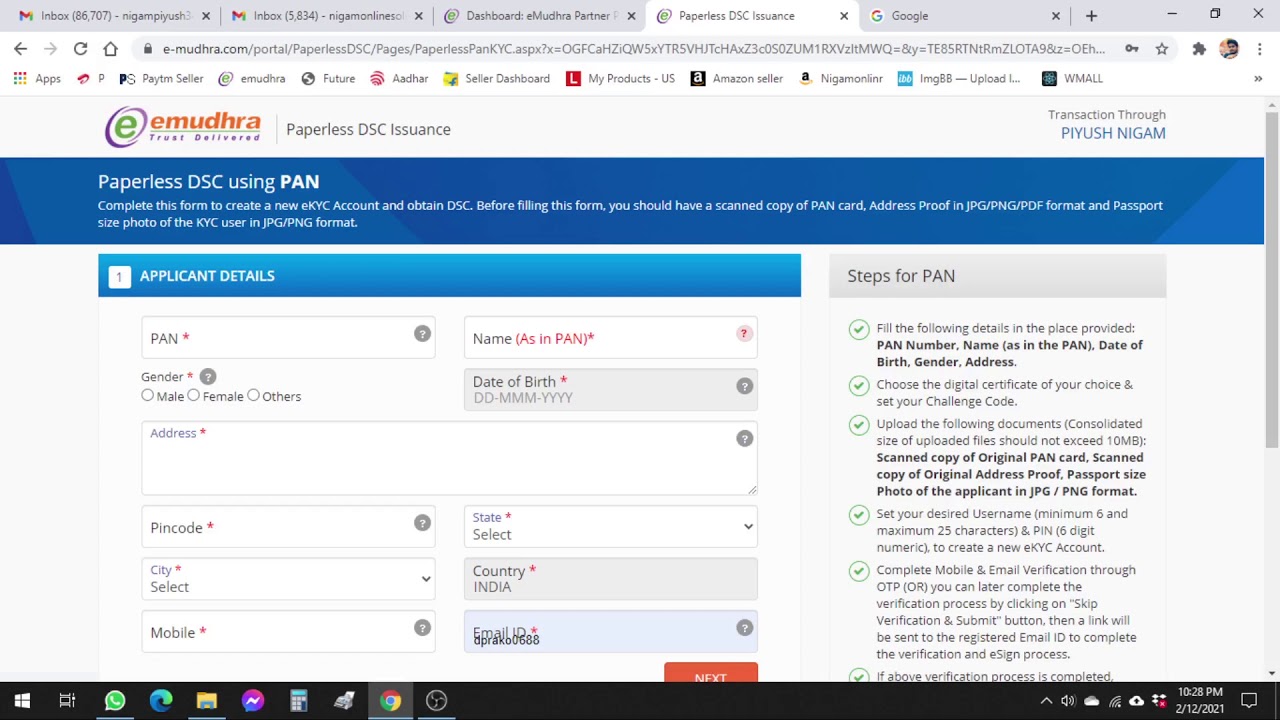This screenshot has width=1280, height=720.
Task: Open File Explorer from taskbar
Action: coord(207,701)
